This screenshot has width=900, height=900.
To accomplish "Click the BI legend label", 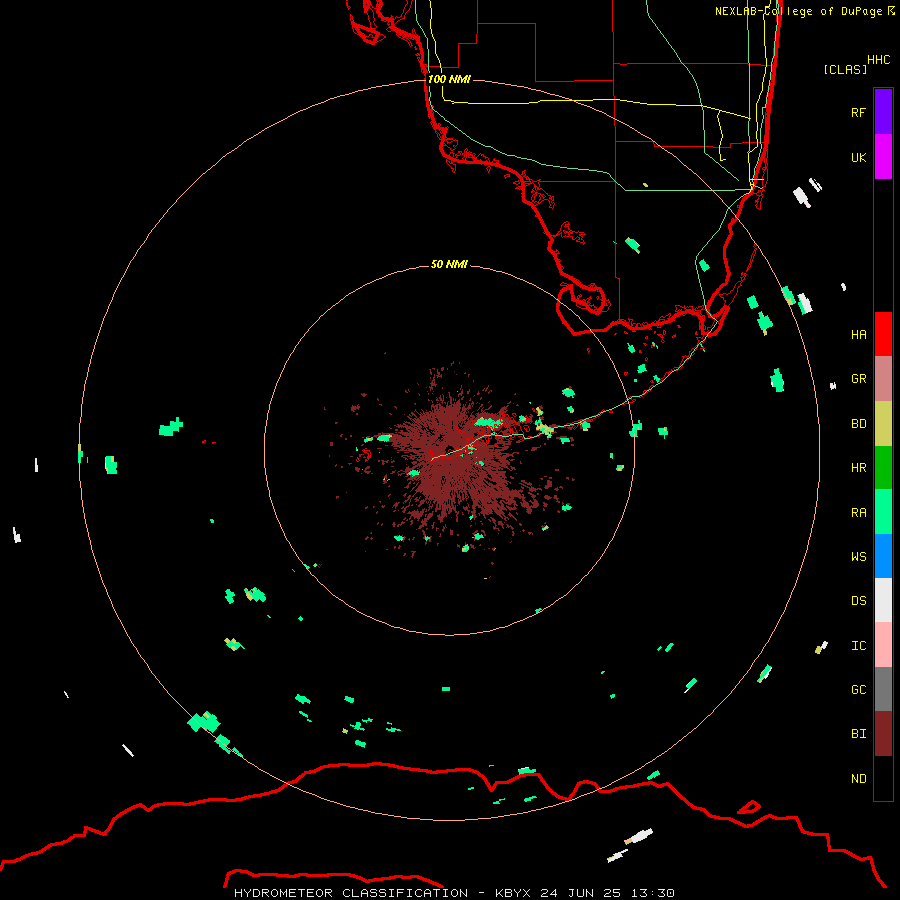I will click(x=858, y=734).
